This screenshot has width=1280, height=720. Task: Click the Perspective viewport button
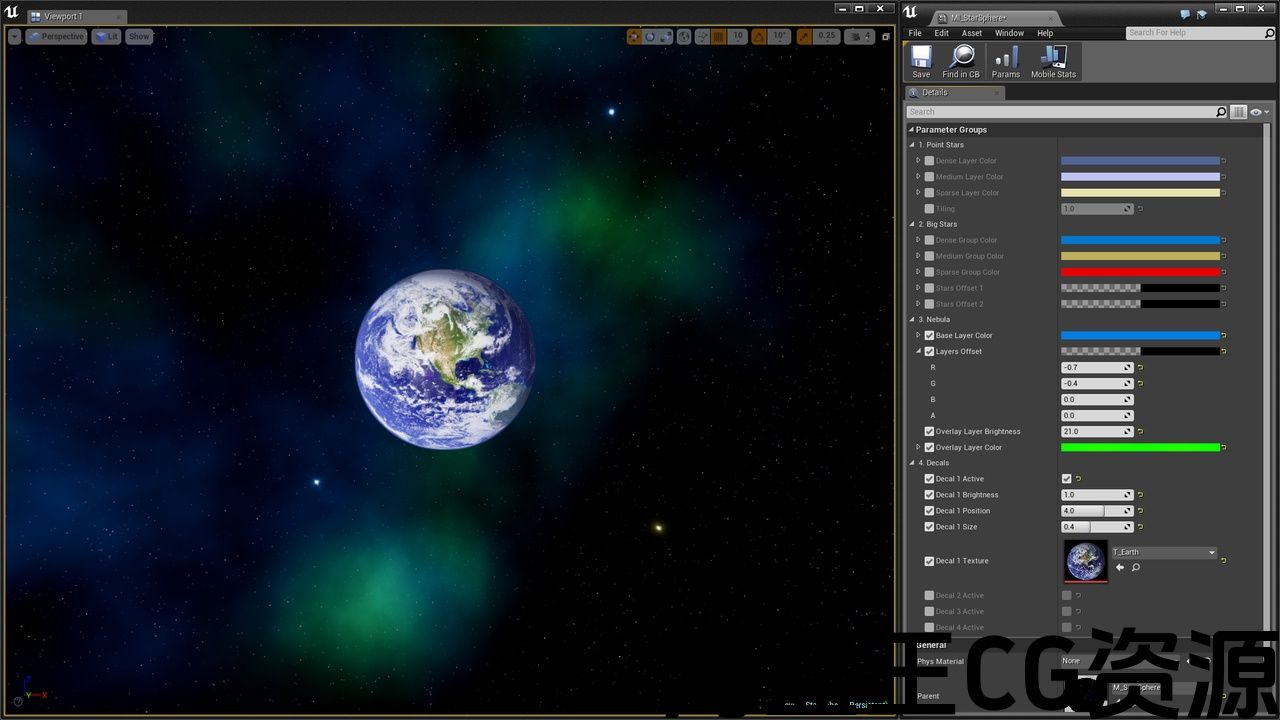56,37
